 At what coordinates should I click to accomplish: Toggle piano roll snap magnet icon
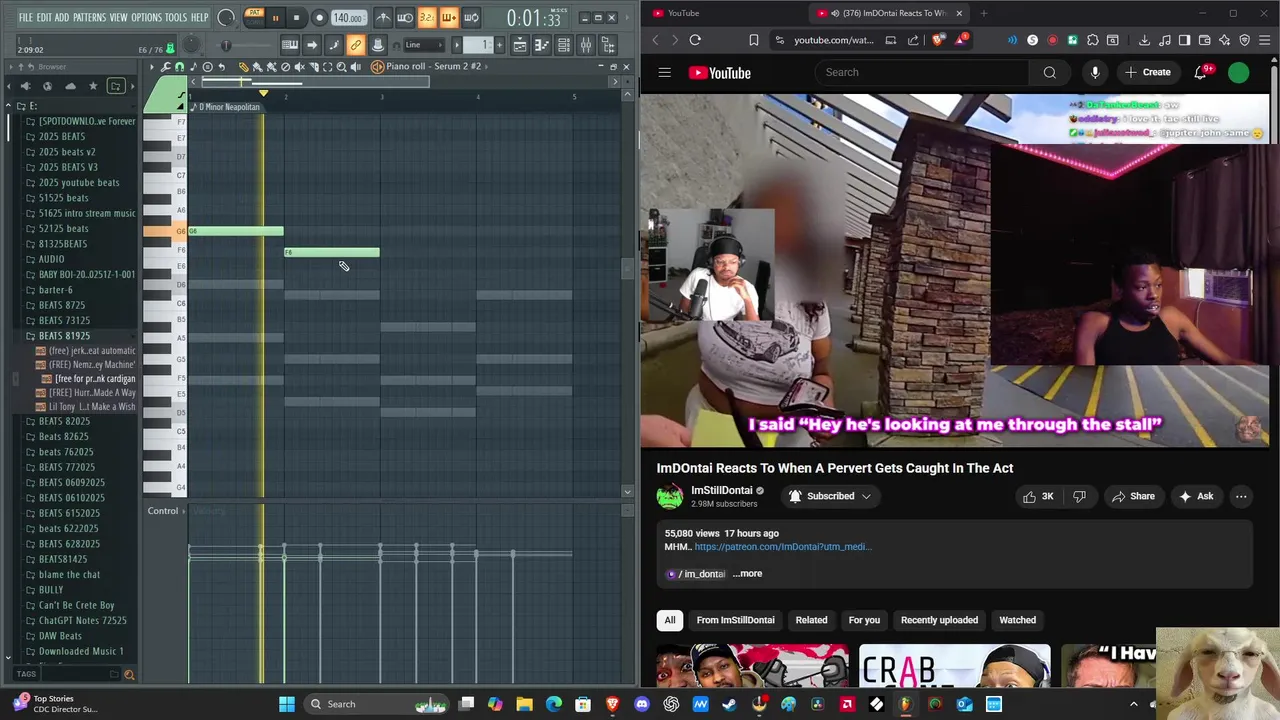click(x=179, y=67)
